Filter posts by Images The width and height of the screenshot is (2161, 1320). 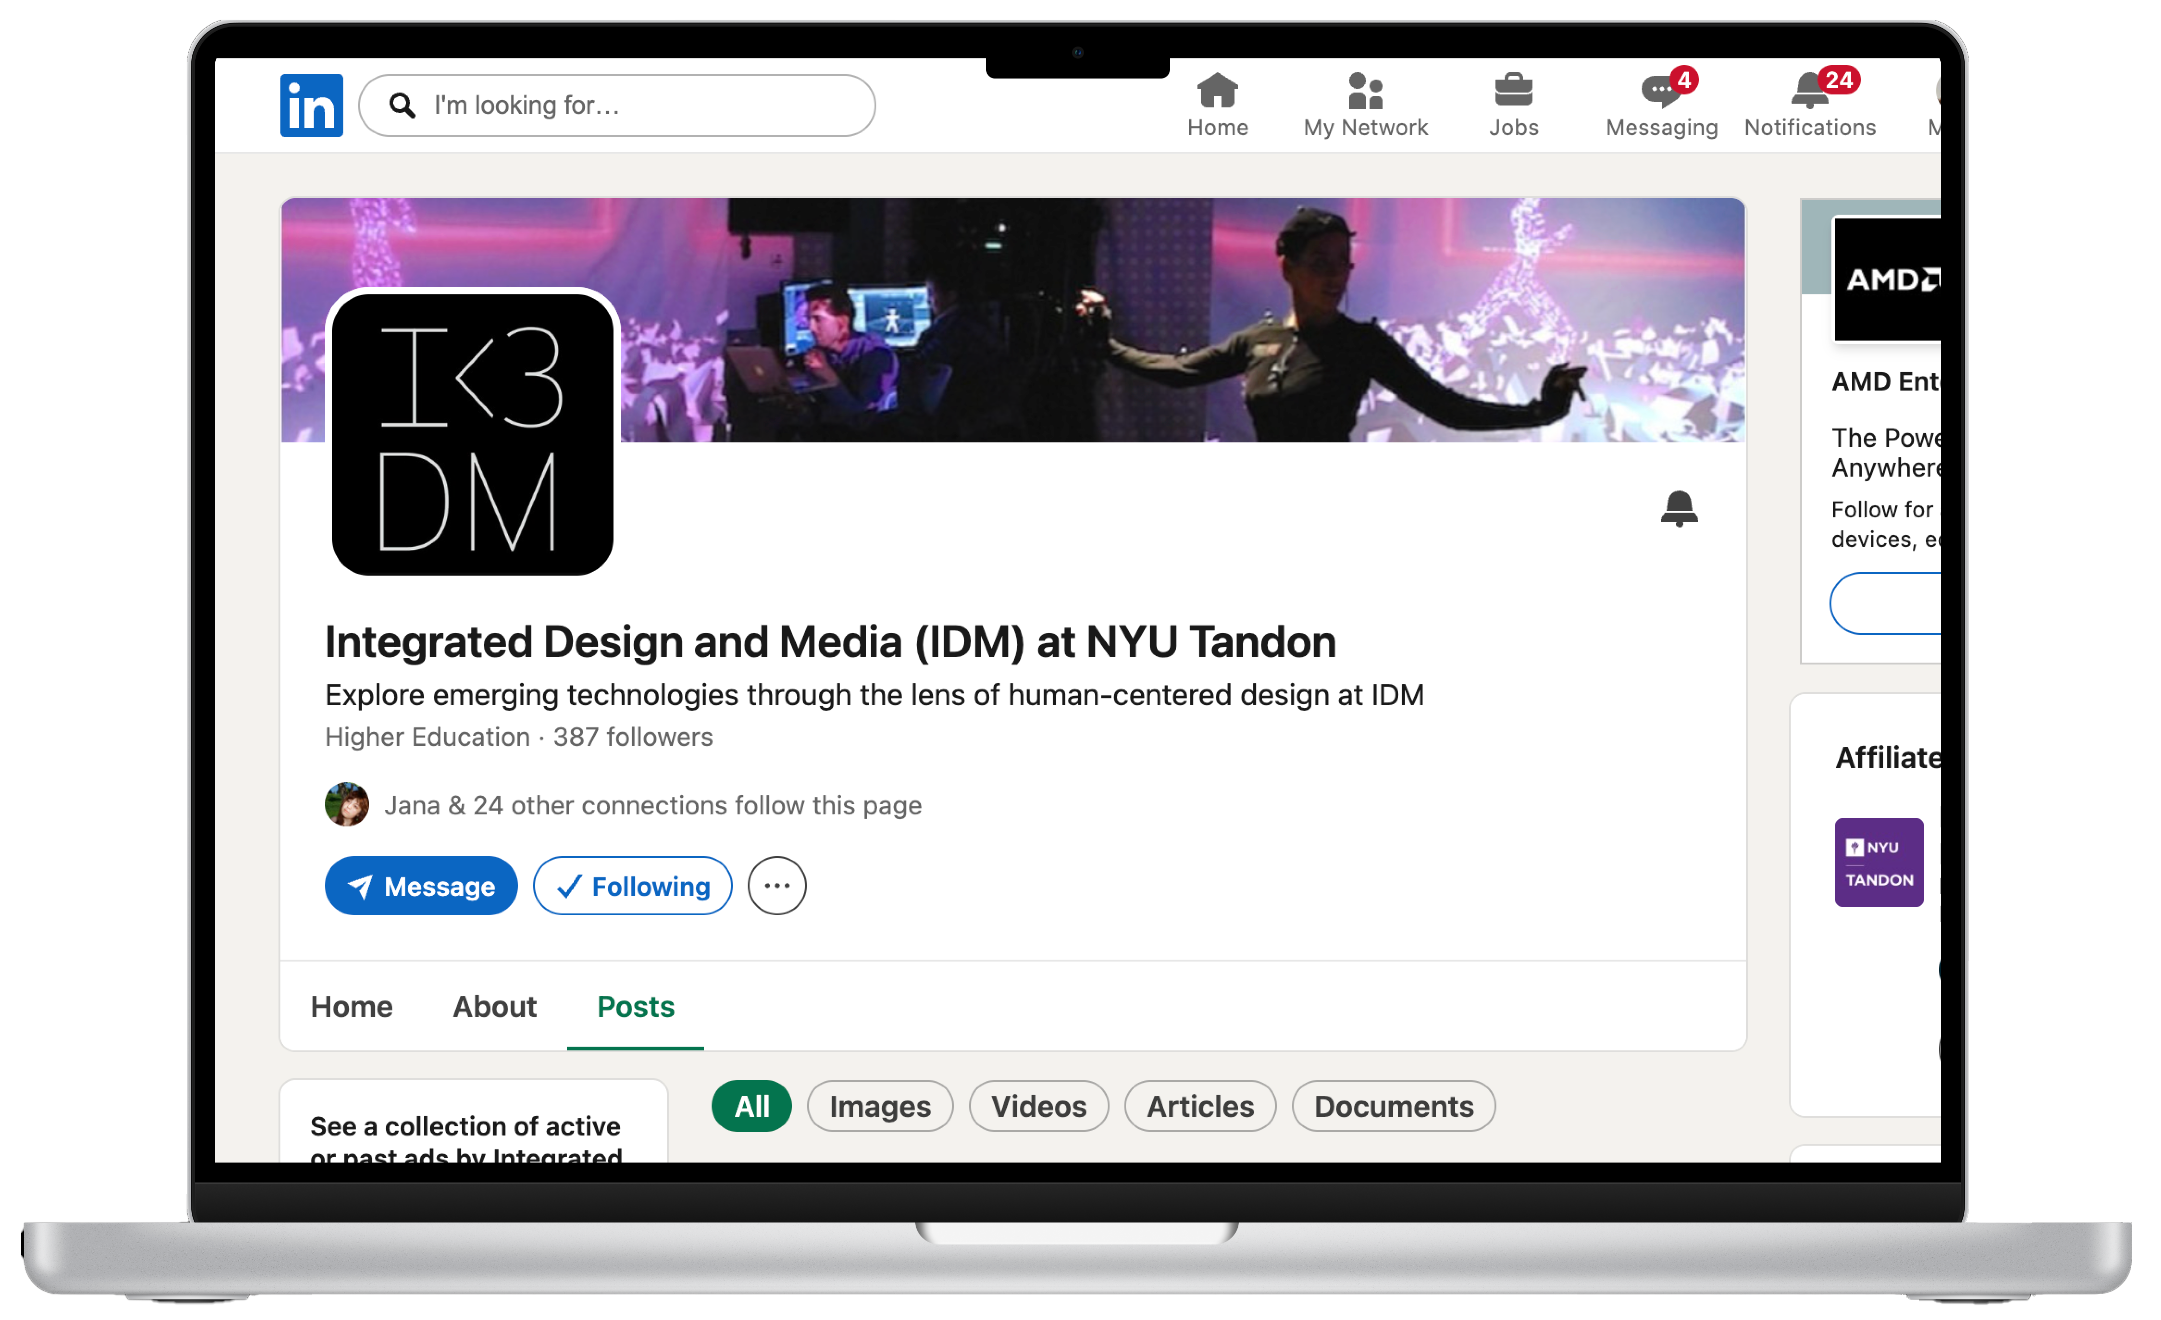tap(880, 1106)
